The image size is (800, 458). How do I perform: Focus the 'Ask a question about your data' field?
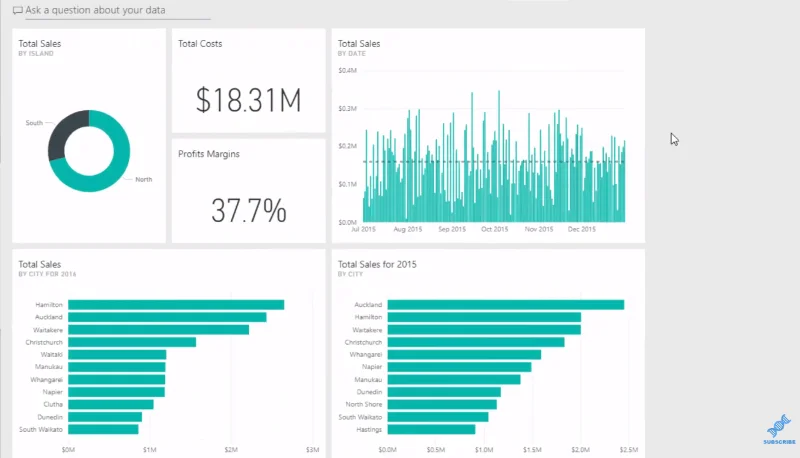click(118, 11)
